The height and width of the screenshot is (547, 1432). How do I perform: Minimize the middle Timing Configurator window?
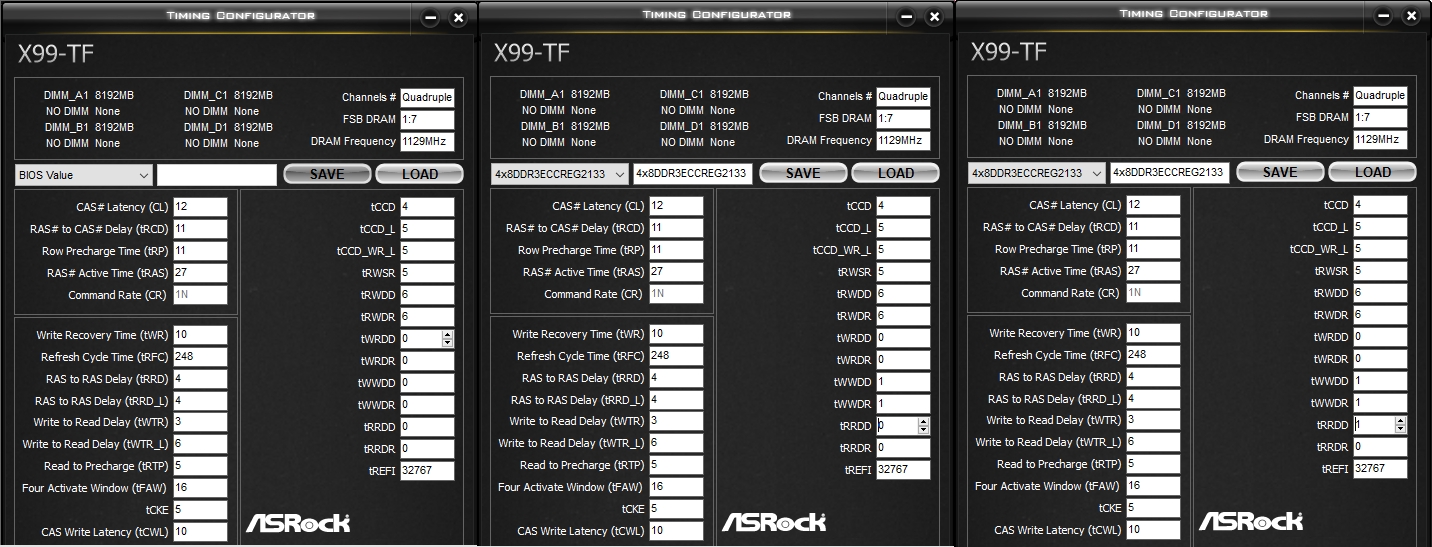click(906, 17)
